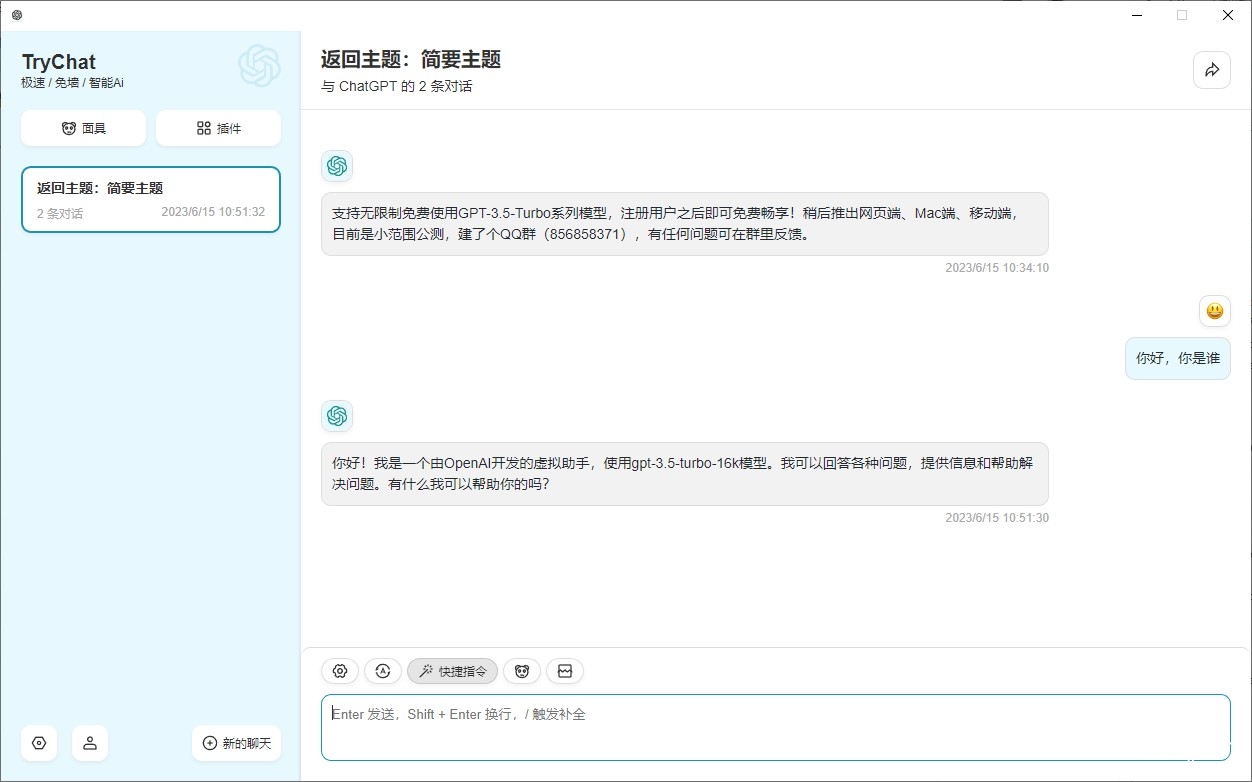Click the smiley user avatar

tap(1215, 311)
